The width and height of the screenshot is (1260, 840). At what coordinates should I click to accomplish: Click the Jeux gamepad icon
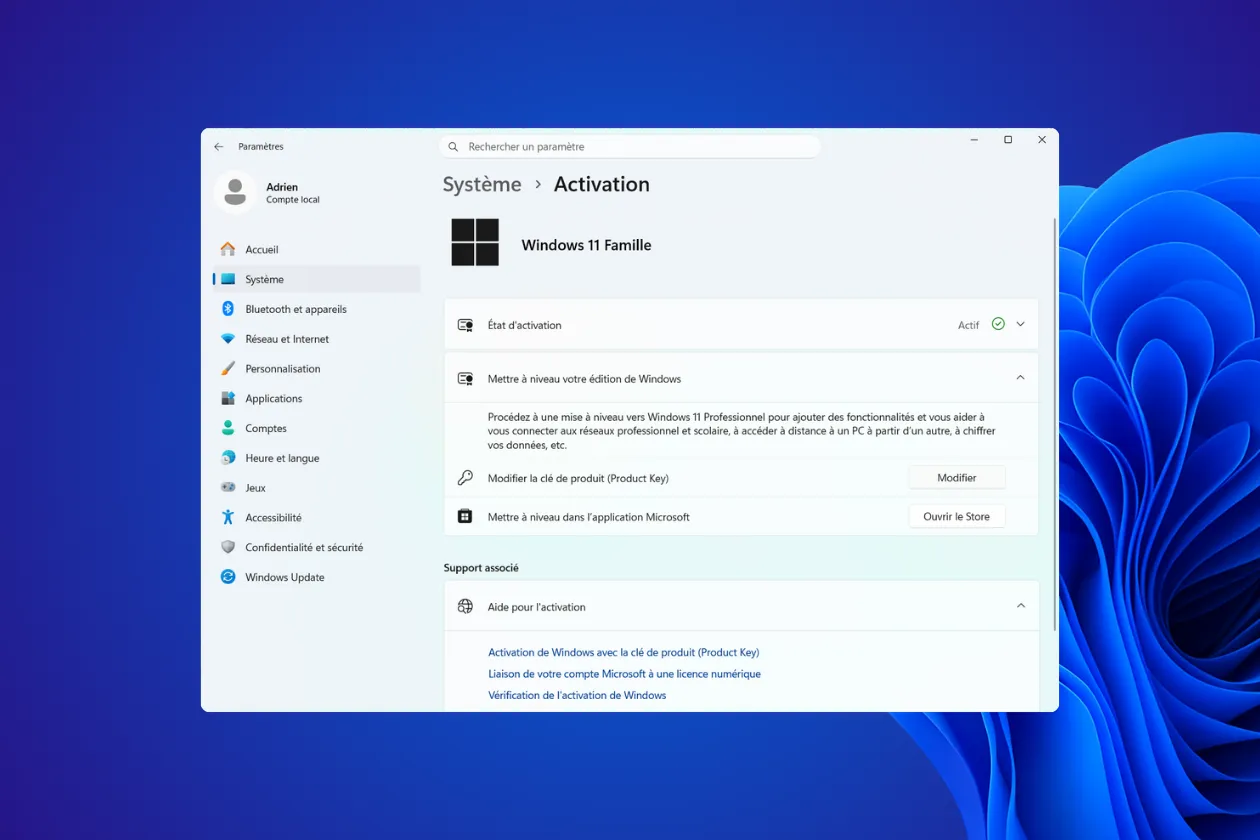[x=228, y=487]
